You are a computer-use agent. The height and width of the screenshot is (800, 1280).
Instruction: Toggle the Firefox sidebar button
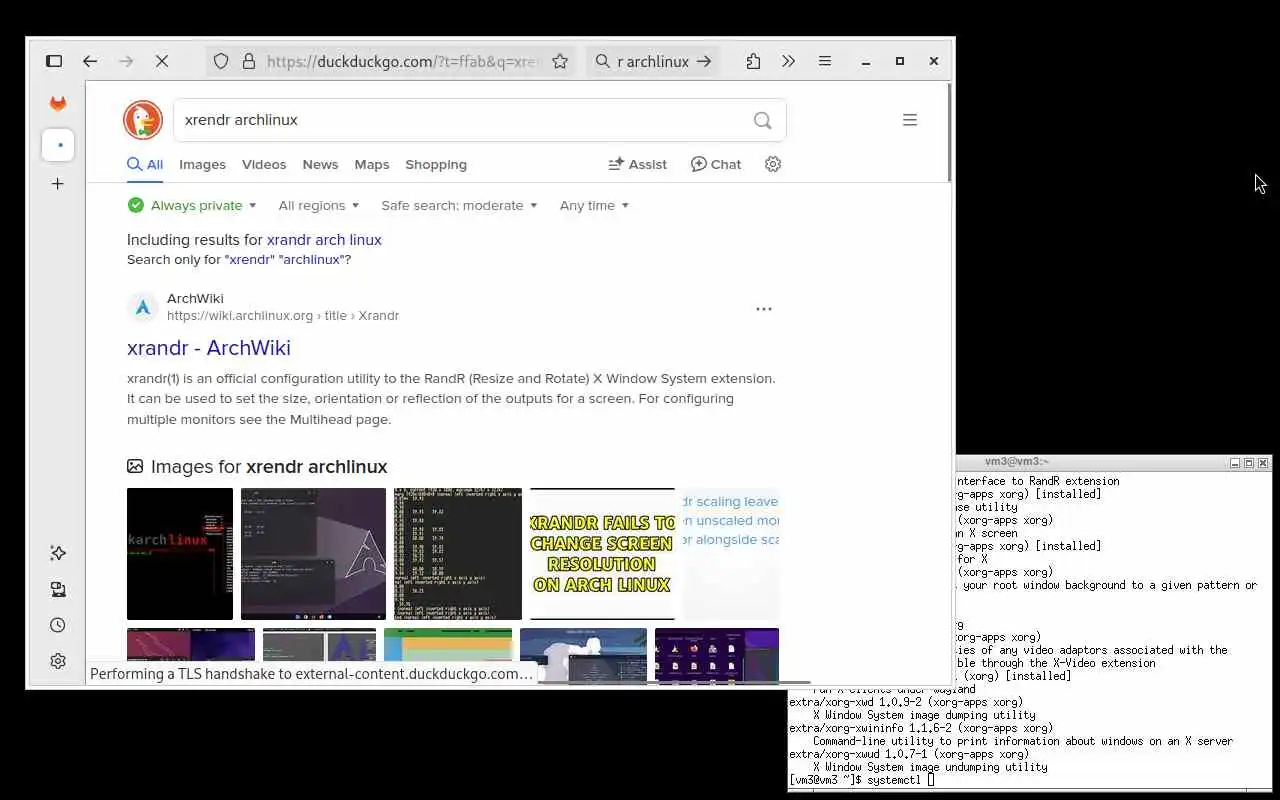click(x=54, y=61)
